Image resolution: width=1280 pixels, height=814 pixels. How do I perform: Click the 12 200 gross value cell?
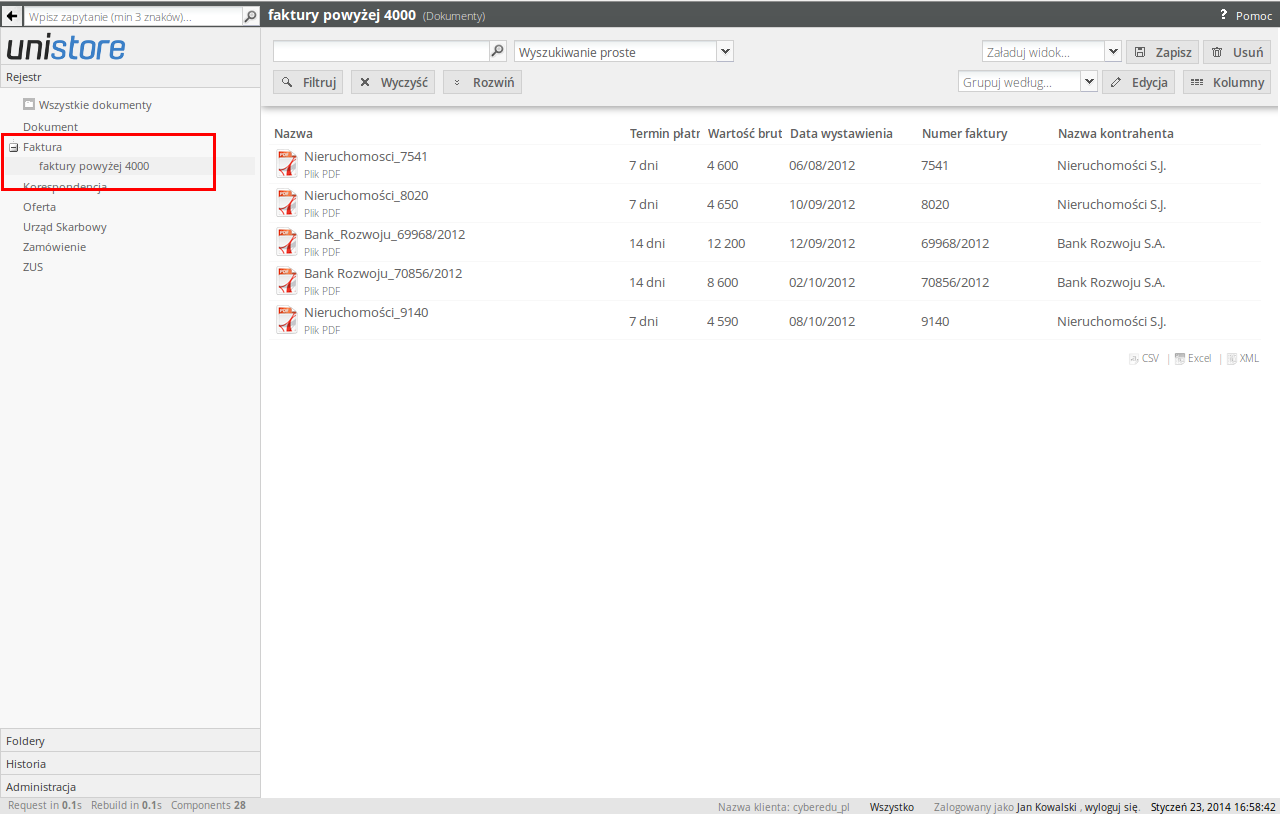(726, 243)
